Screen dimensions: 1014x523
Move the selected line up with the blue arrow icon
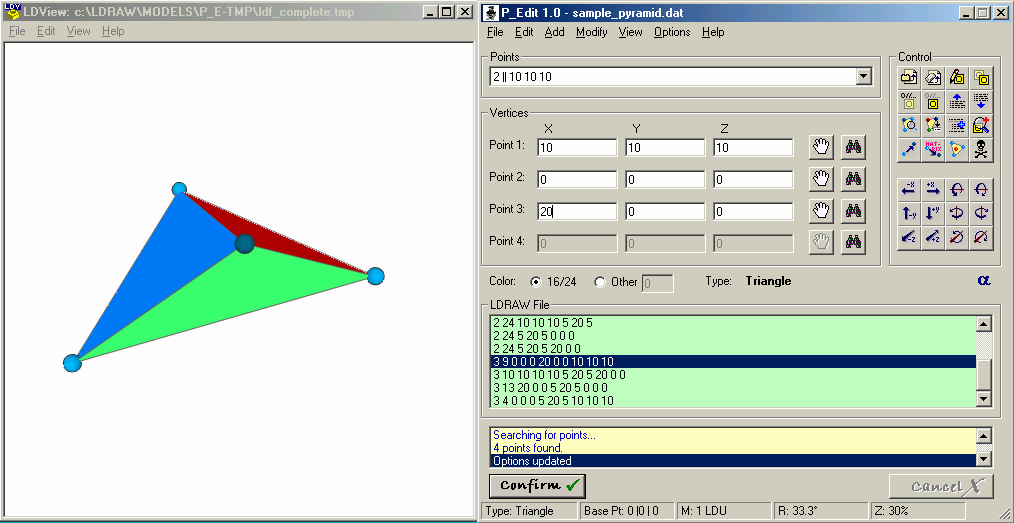click(x=957, y=101)
